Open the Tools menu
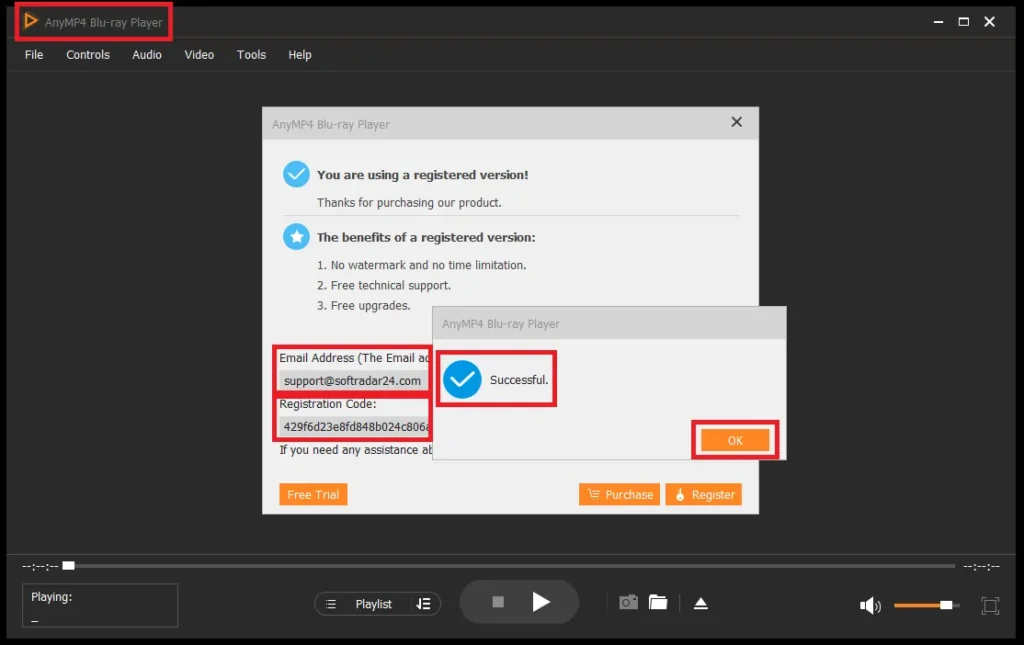This screenshot has height=645, width=1024. pos(251,55)
